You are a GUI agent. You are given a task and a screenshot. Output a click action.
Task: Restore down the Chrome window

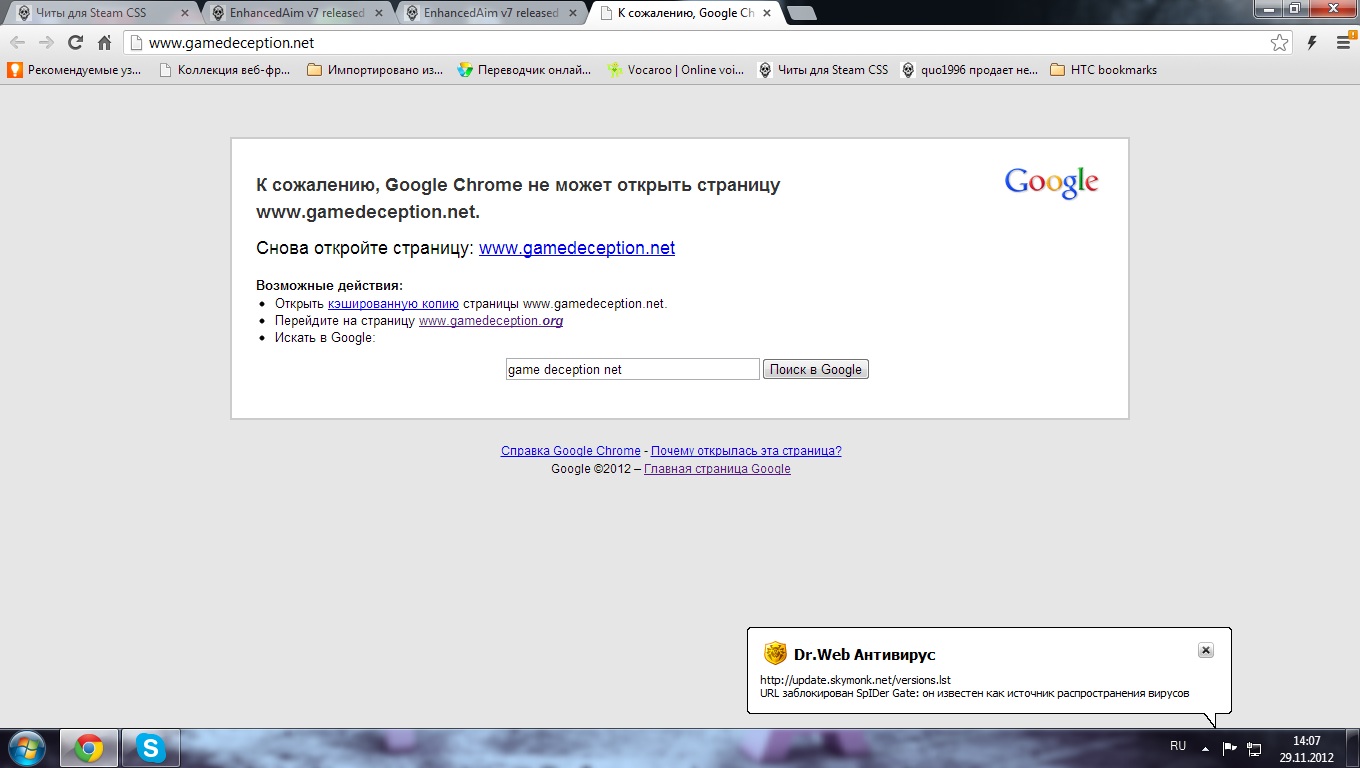coord(1295,8)
